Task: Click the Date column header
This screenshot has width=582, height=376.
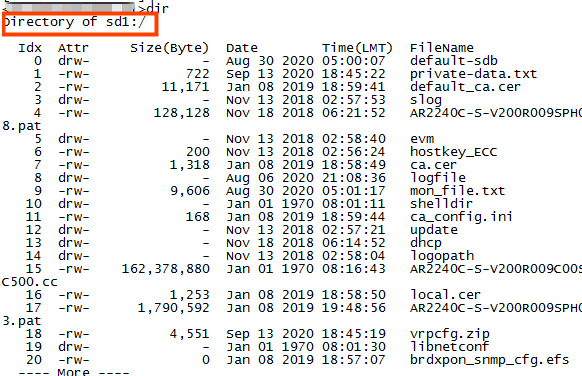Action: coord(242,48)
